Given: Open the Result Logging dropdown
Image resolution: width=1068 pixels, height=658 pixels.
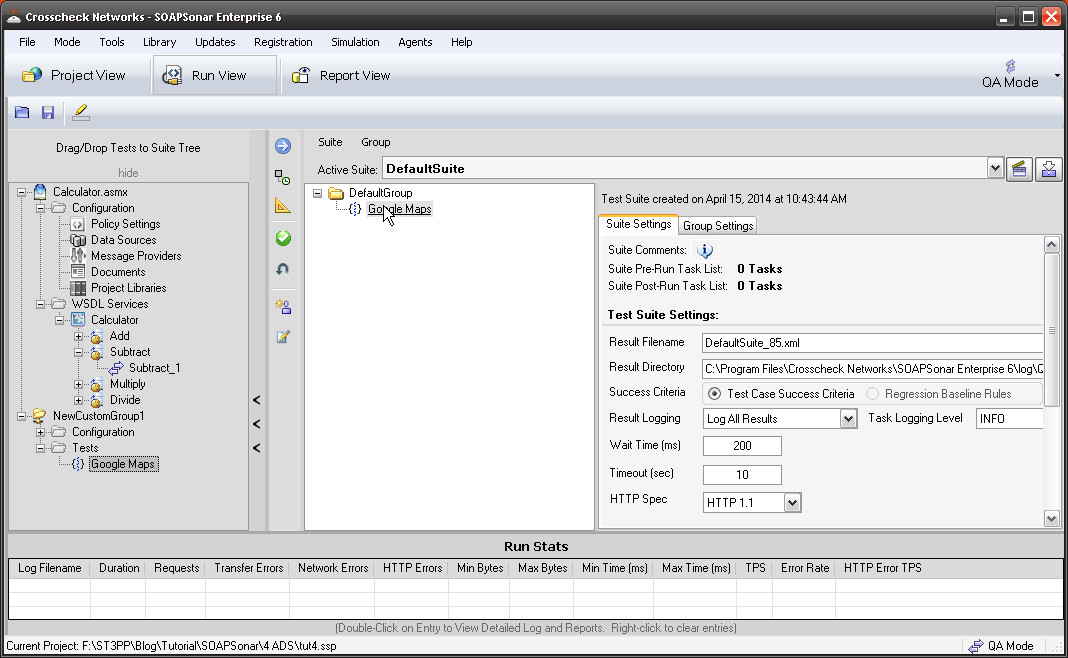Looking at the screenshot, I should click(x=848, y=419).
